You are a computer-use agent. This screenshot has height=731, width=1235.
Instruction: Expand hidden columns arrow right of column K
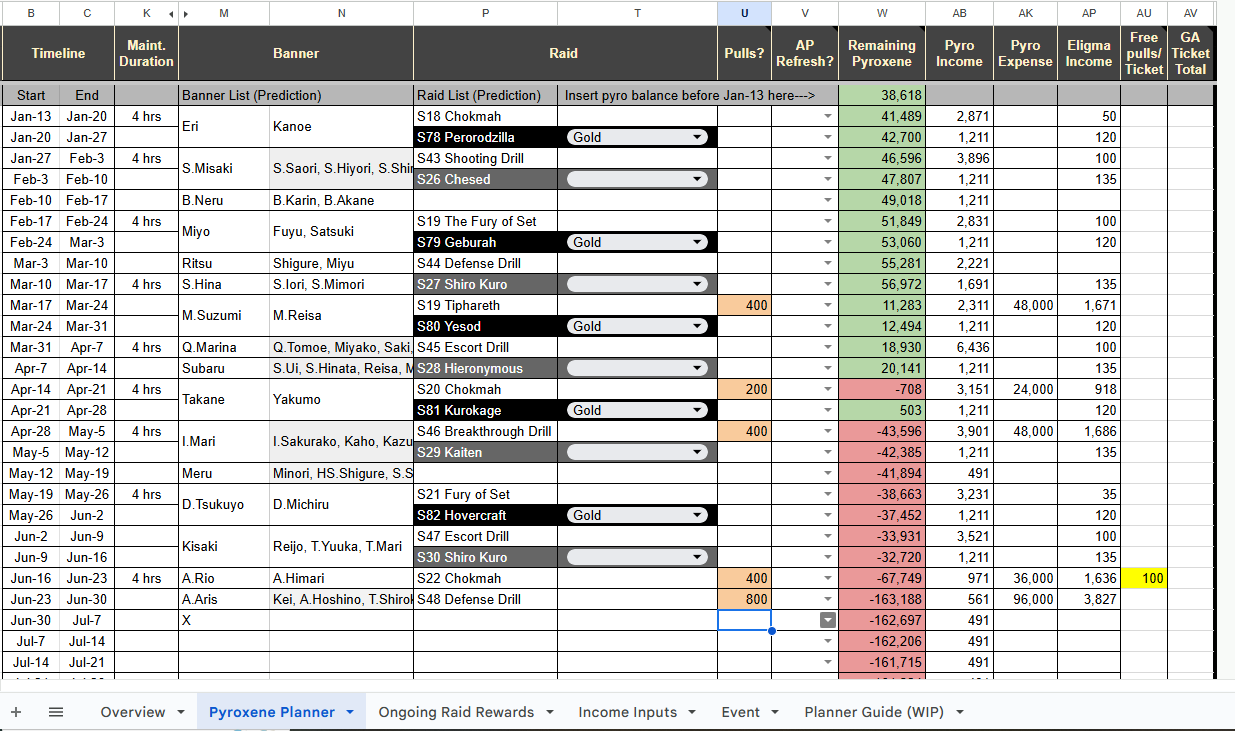(x=186, y=13)
